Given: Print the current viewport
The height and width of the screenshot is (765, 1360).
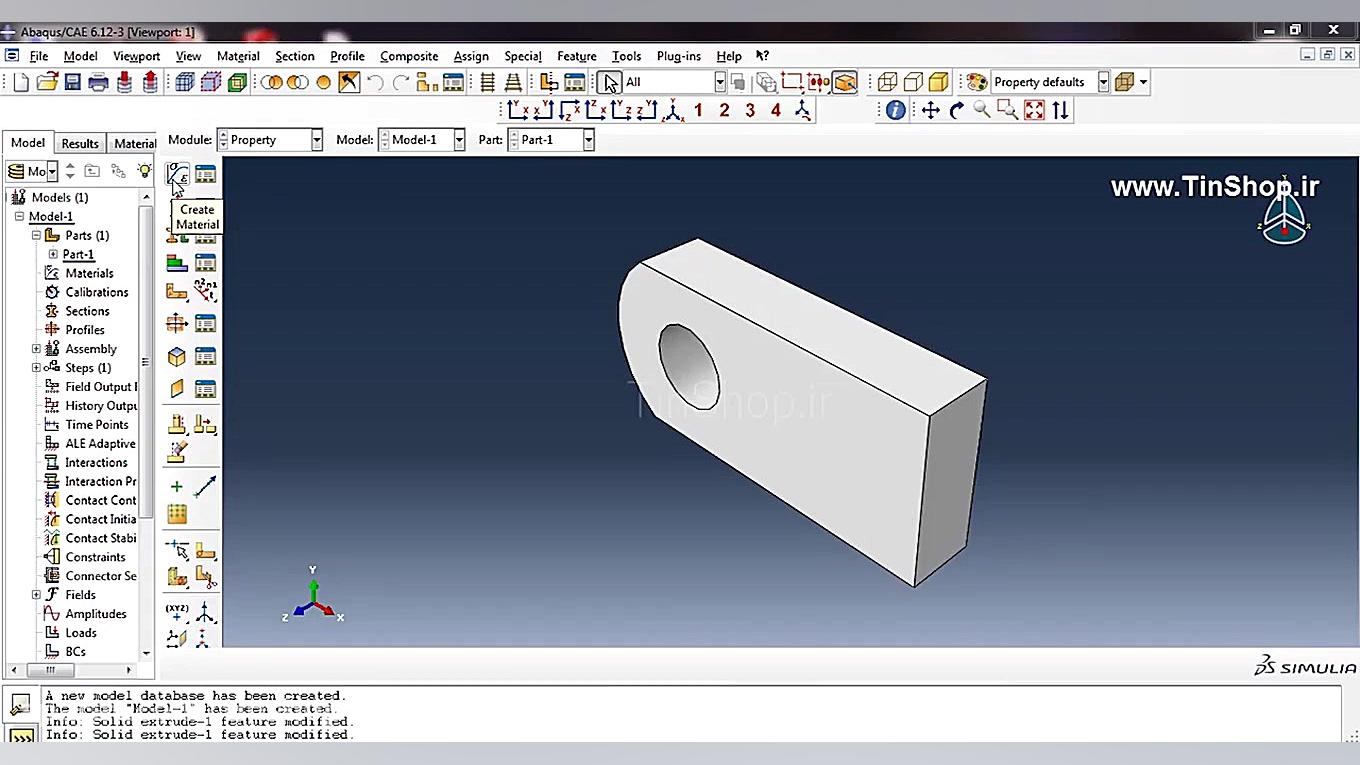Looking at the screenshot, I should (98, 83).
